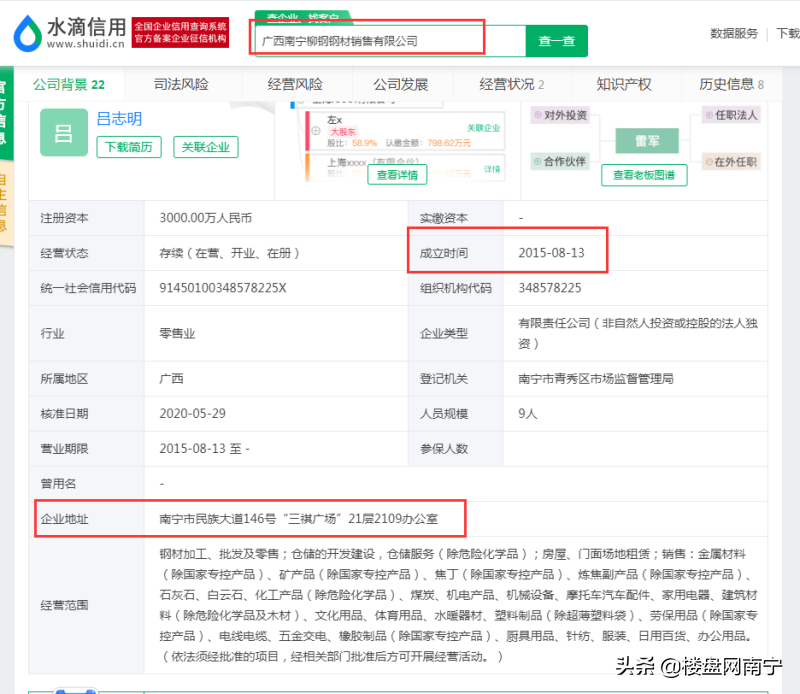Select the 知识产权 tab
This screenshot has height=694, width=800.
point(623,84)
